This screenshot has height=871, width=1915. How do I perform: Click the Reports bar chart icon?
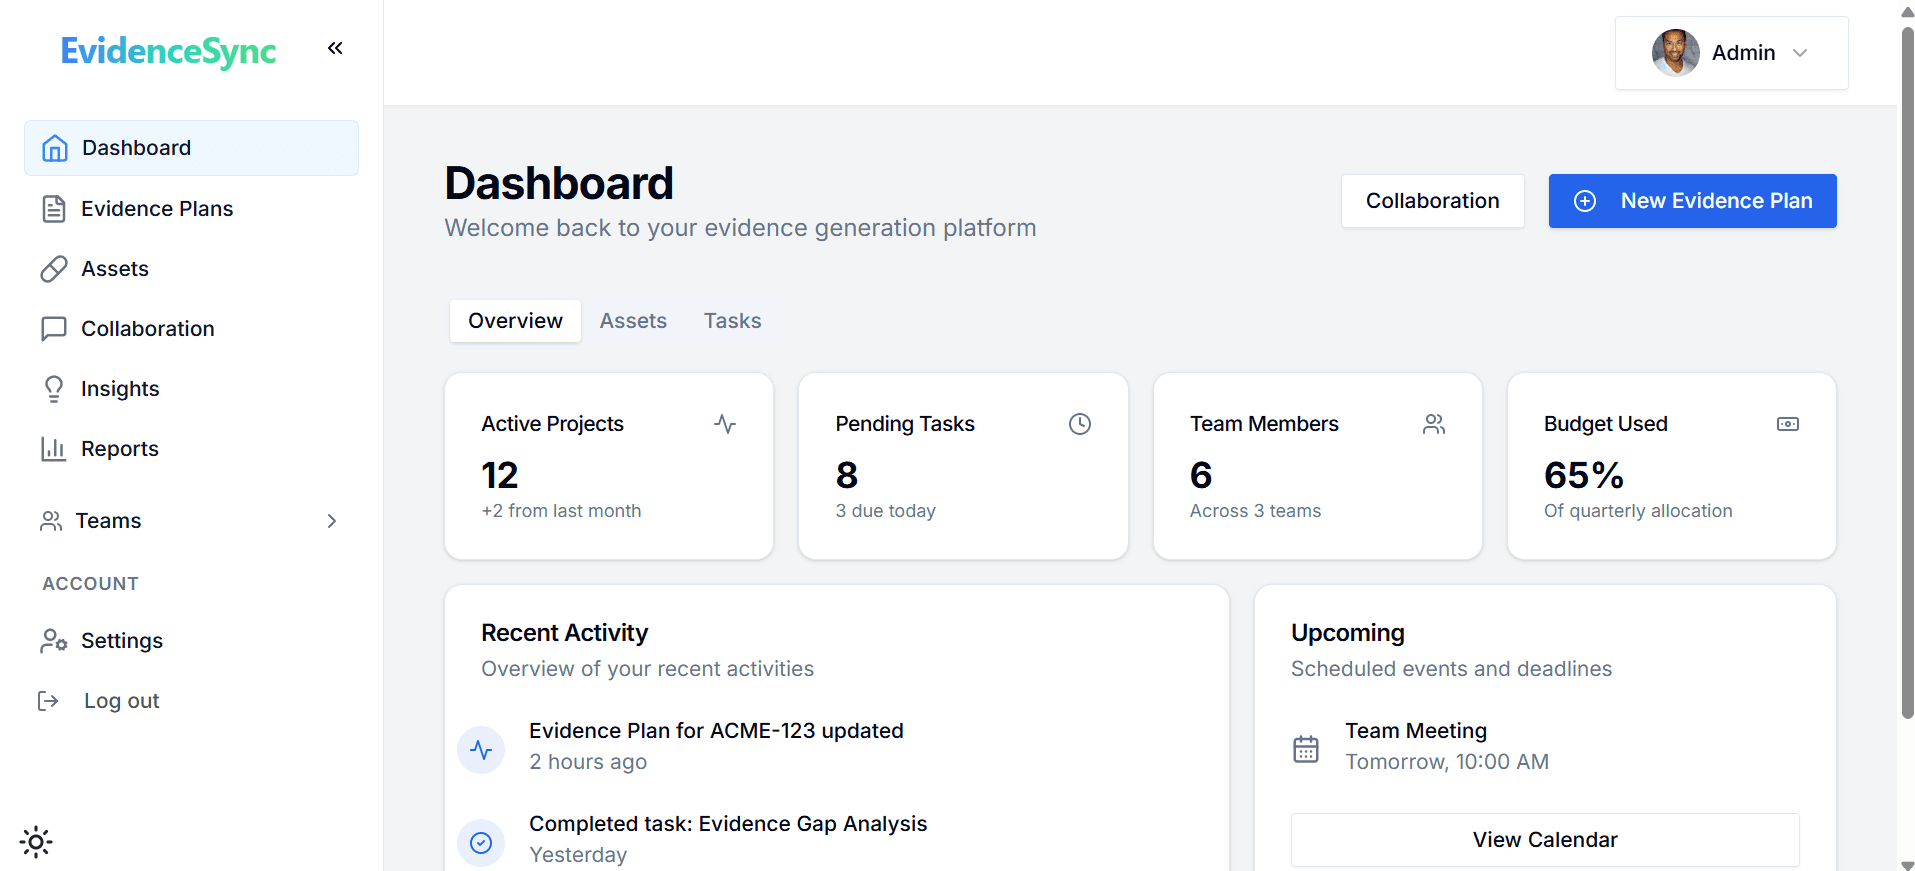pyautogui.click(x=54, y=449)
